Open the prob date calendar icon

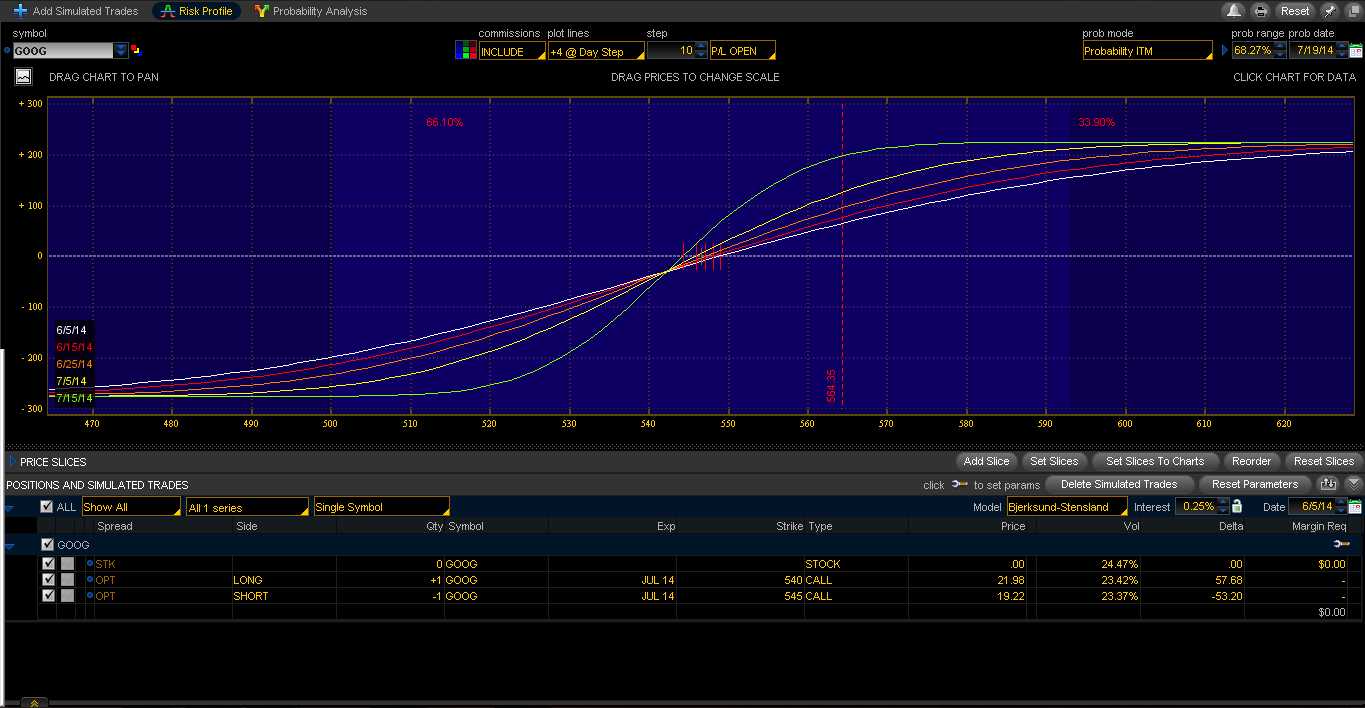[x=1356, y=51]
